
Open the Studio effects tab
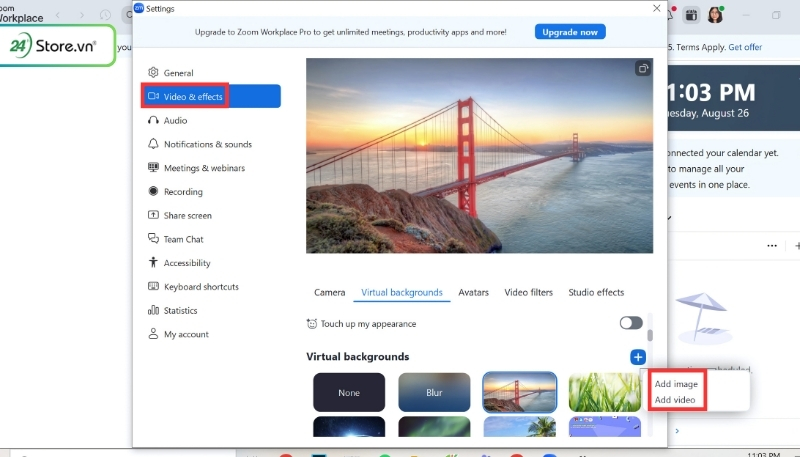596,293
